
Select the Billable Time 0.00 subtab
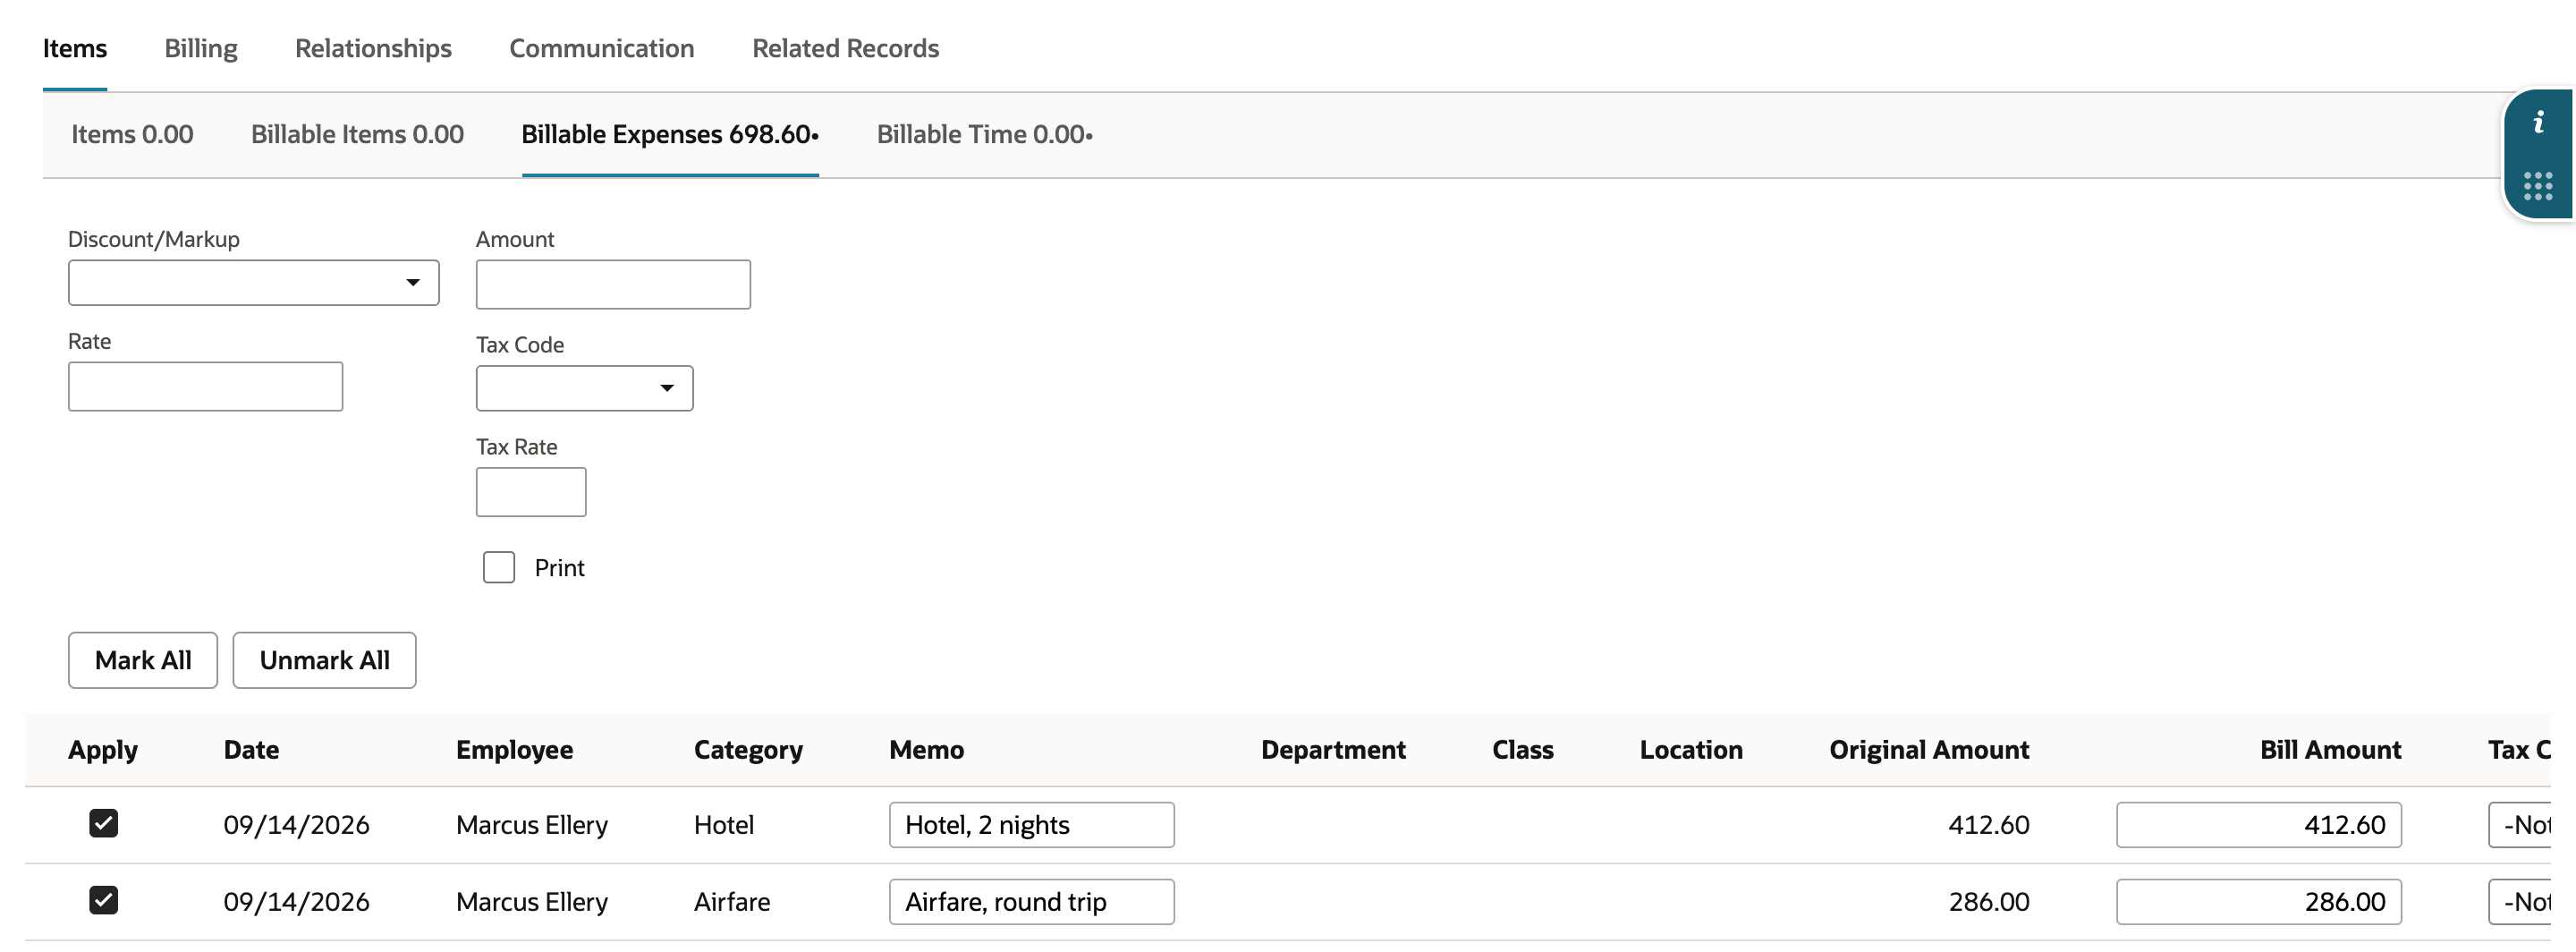(x=985, y=134)
